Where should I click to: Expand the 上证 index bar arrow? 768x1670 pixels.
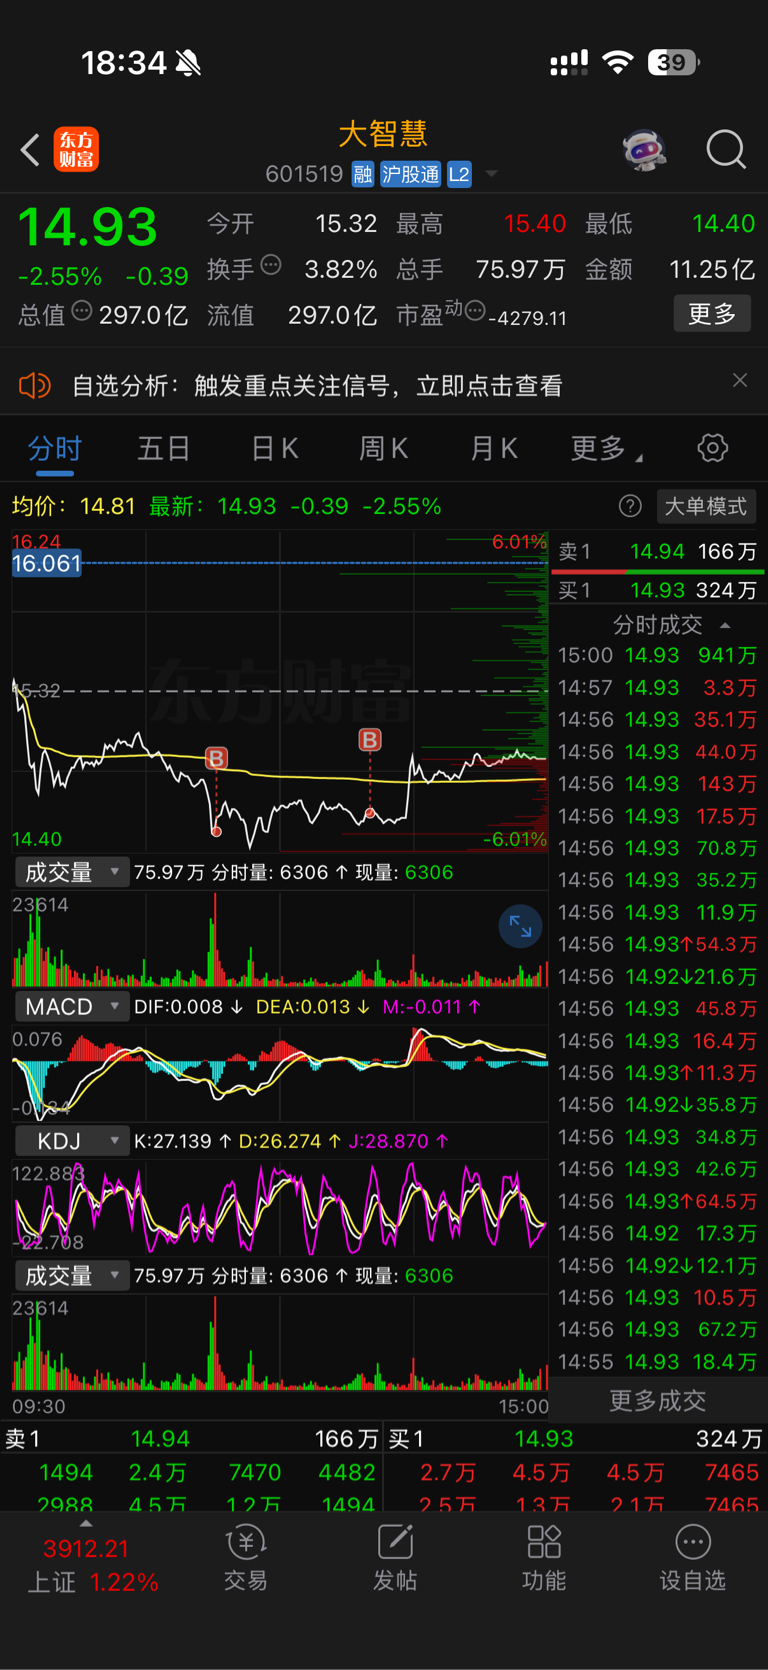point(86,1524)
